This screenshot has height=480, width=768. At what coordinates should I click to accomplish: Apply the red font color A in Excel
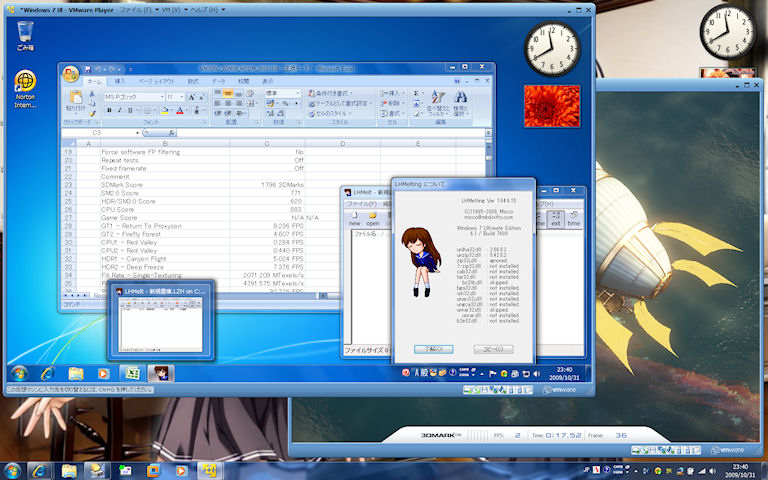[180, 111]
